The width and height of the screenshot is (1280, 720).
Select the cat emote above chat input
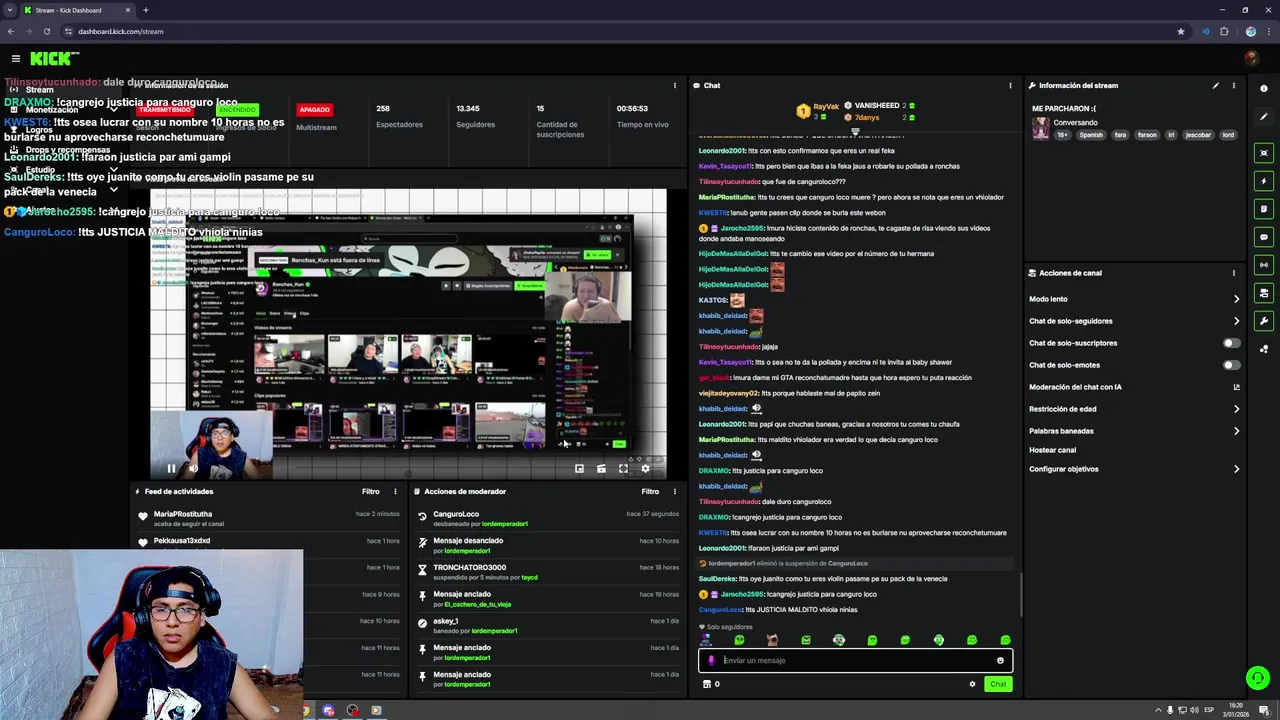pyautogui.click(x=772, y=640)
